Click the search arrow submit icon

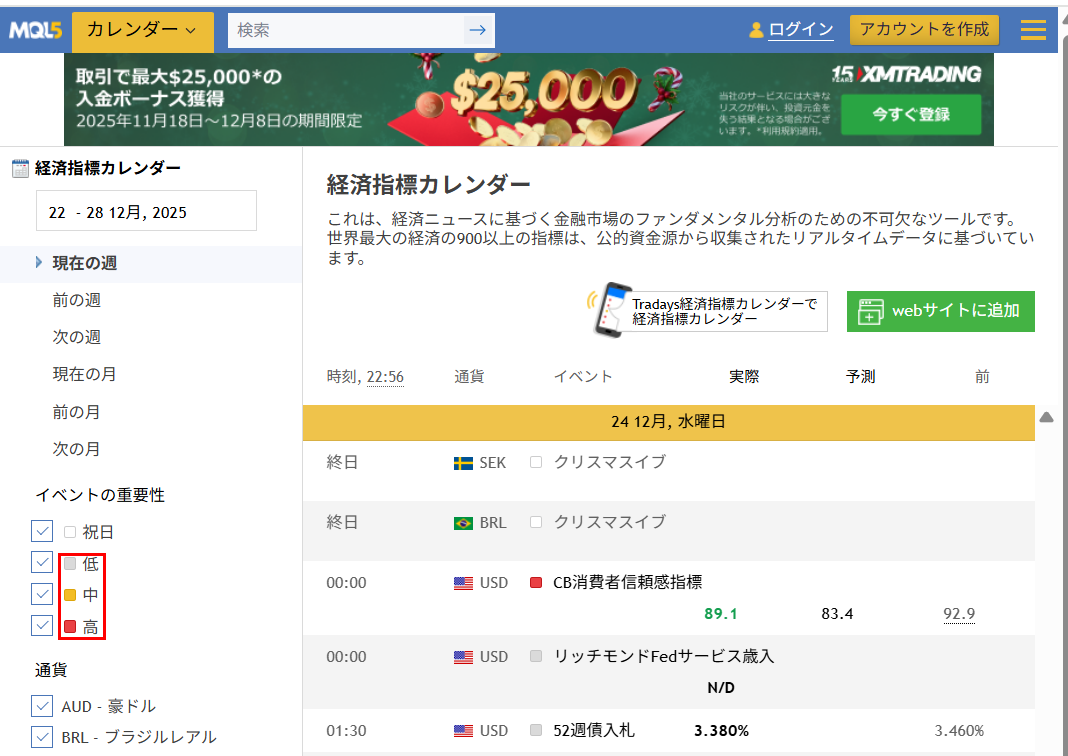click(478, 30)
